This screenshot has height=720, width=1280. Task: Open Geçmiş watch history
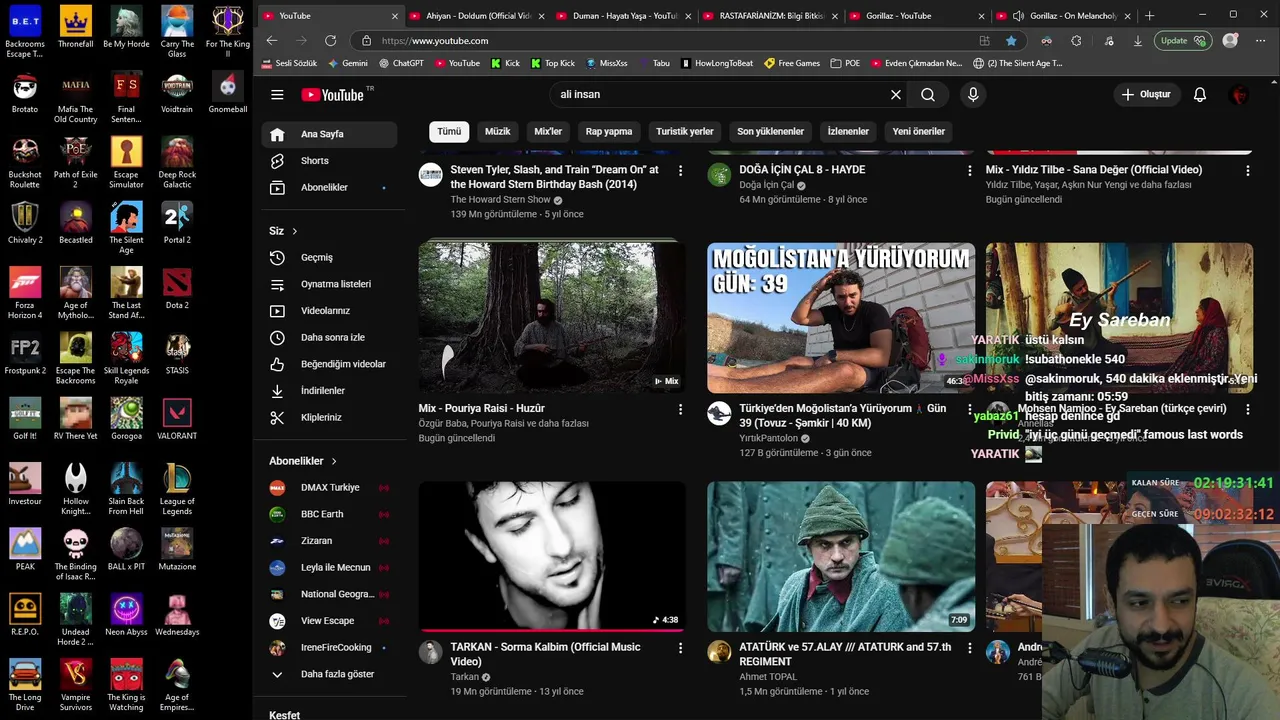pos(329,257)
